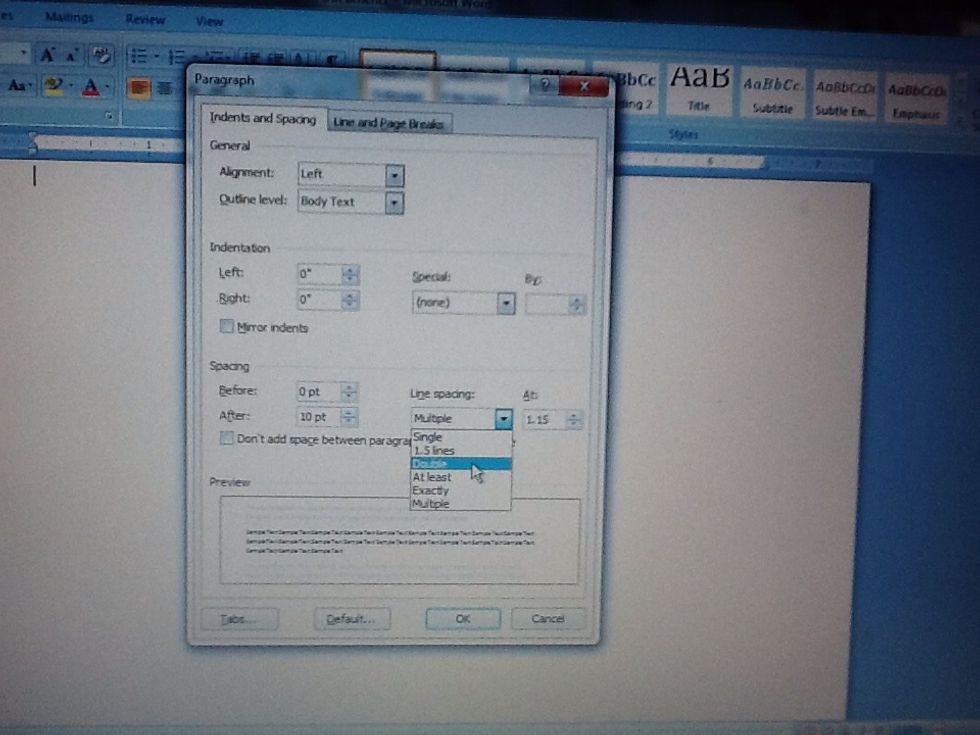Open the Alignment dropdown

394,174
